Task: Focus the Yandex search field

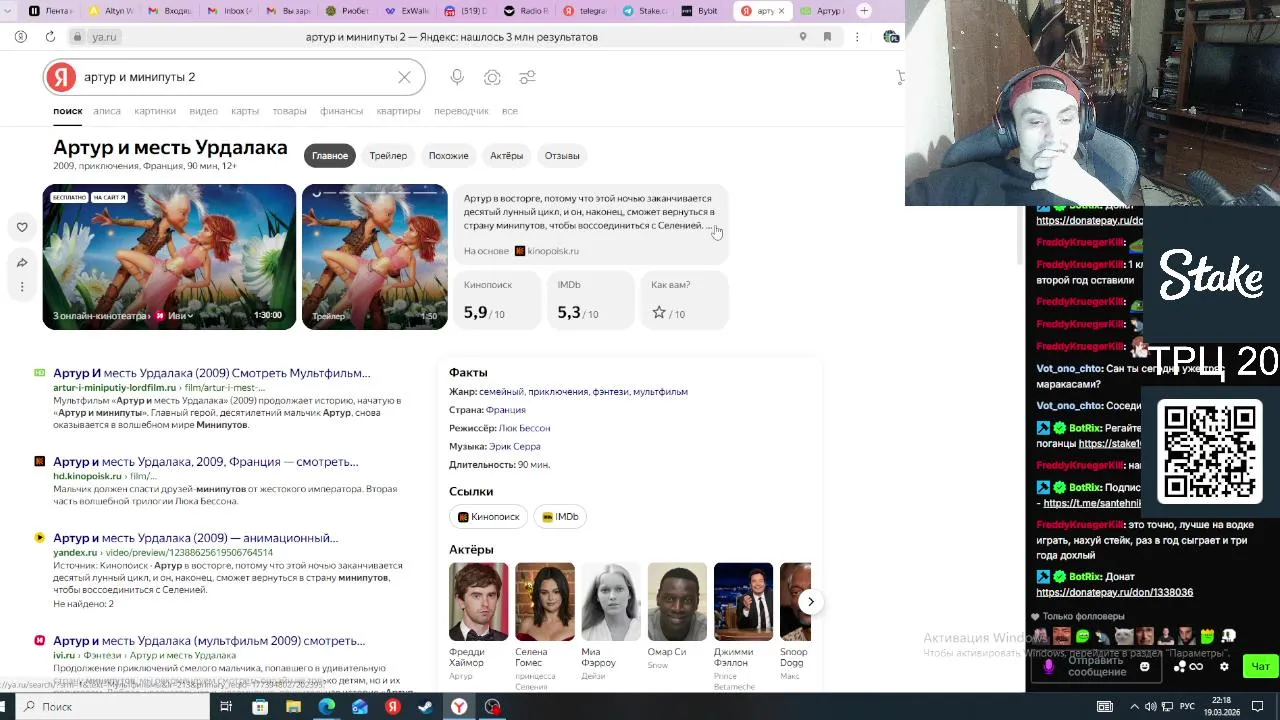Action: 235,77
